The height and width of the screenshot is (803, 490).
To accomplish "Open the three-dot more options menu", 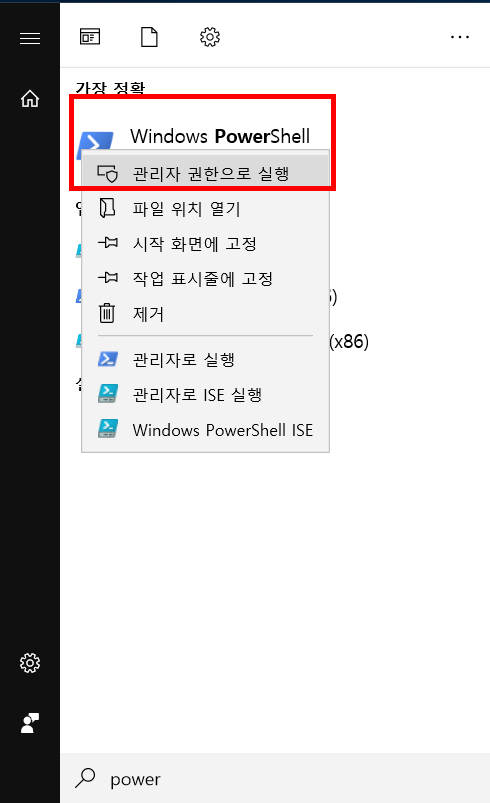I will 459,37.
